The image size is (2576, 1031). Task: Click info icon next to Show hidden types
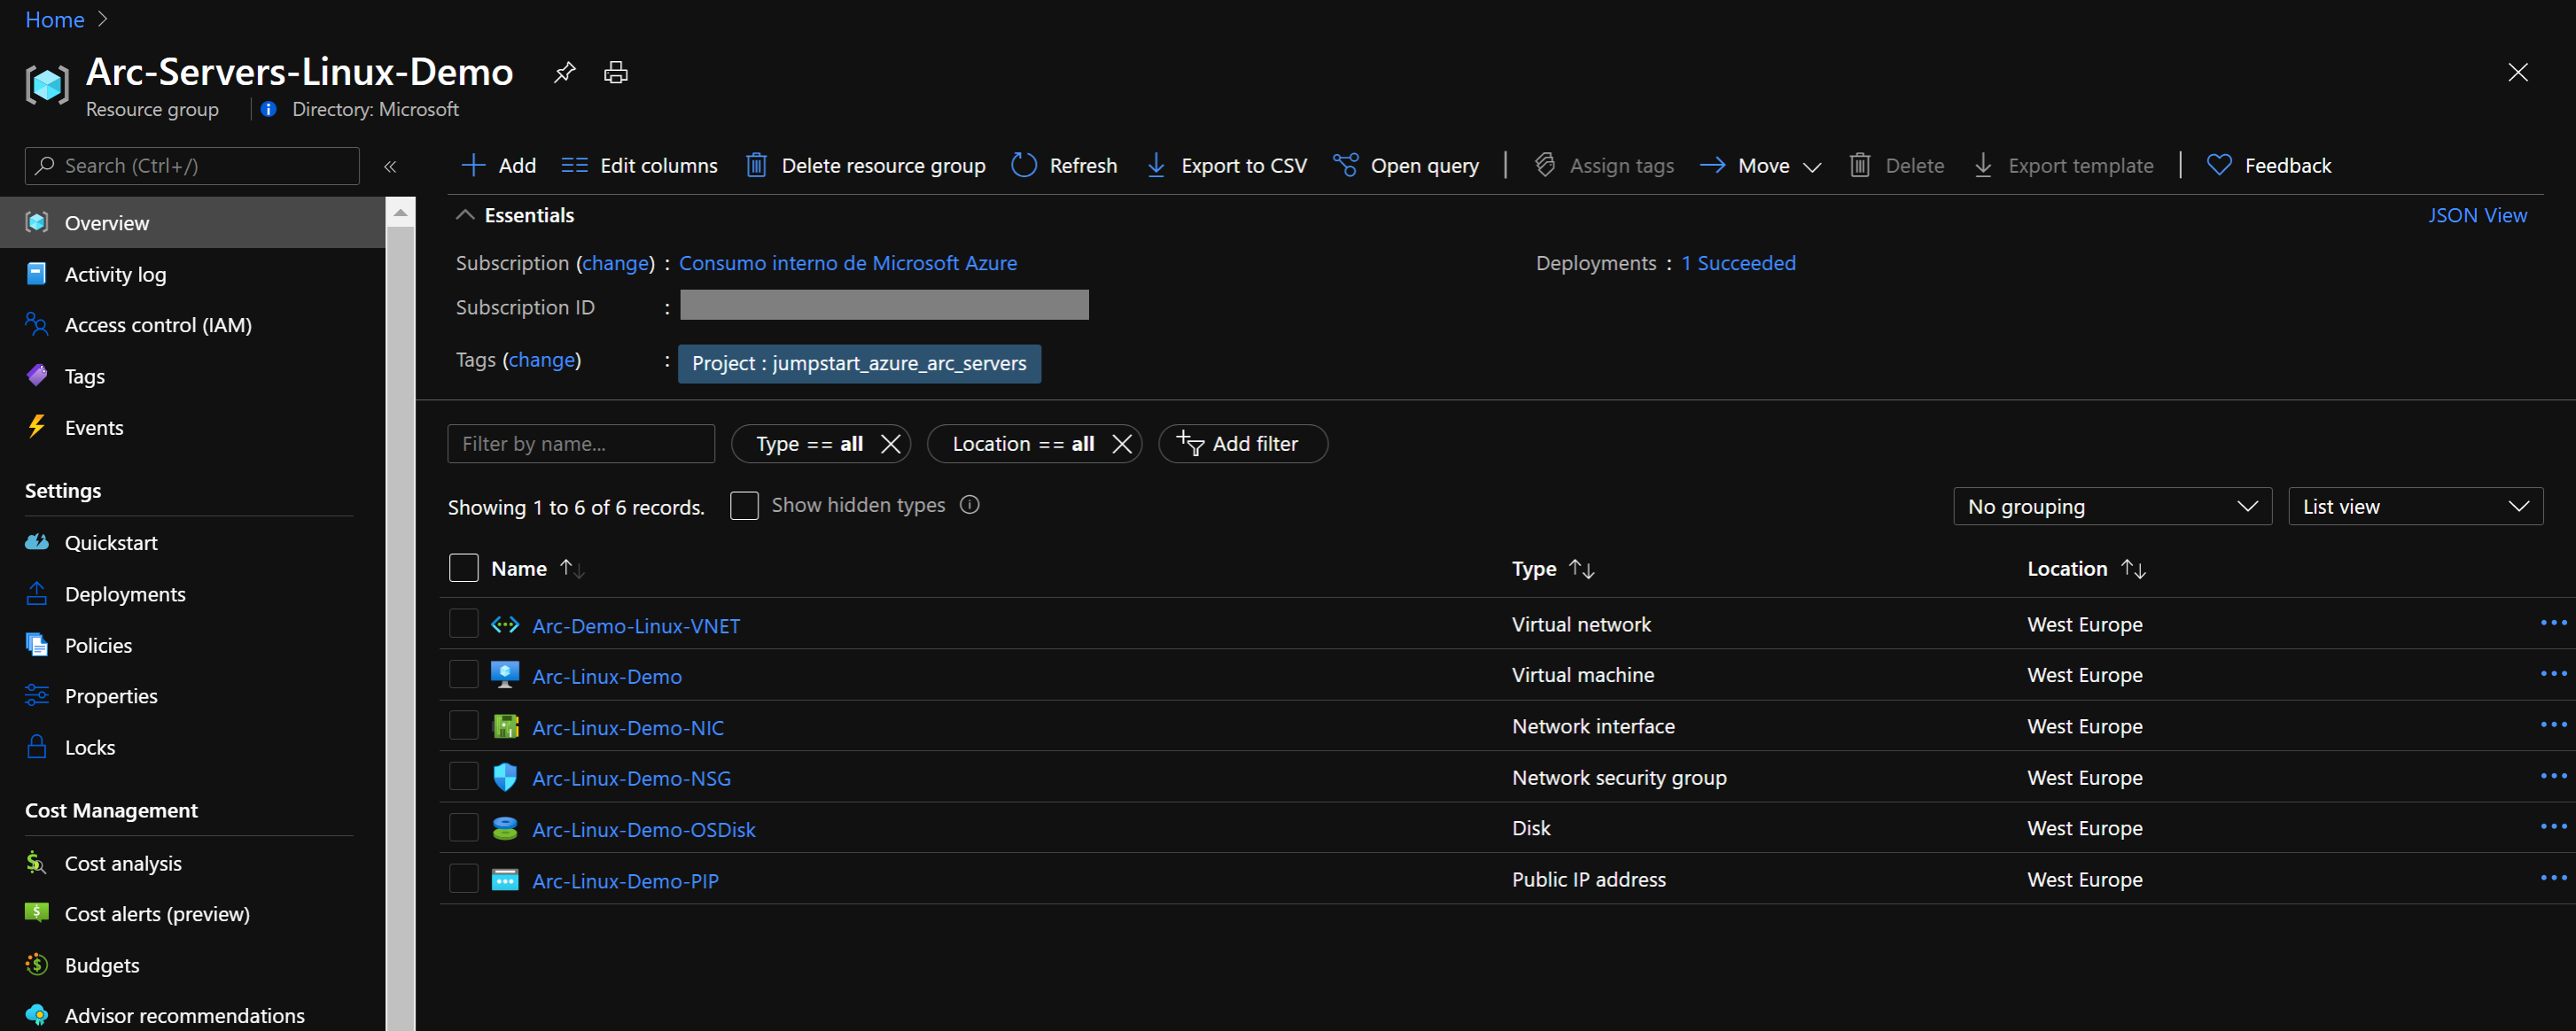click(x=969, y=505)
